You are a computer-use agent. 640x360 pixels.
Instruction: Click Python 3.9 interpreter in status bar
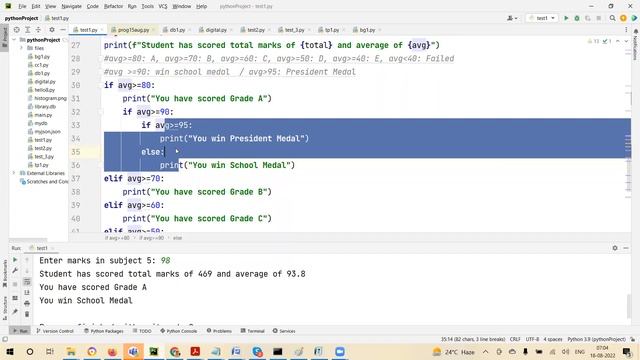point(596,339)
